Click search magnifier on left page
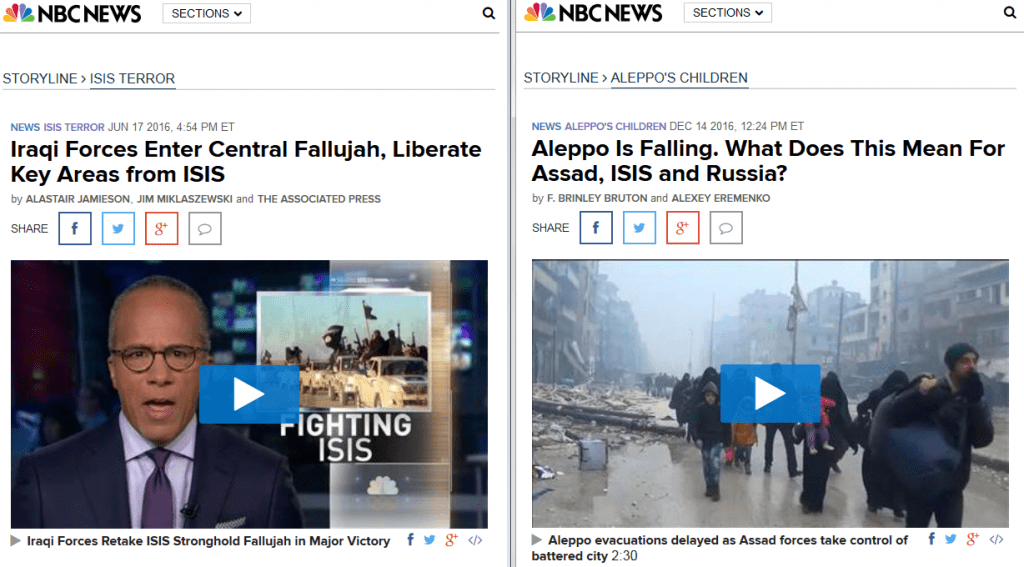The height and width of the screenshot is (567, 1024). pos(488,13)
